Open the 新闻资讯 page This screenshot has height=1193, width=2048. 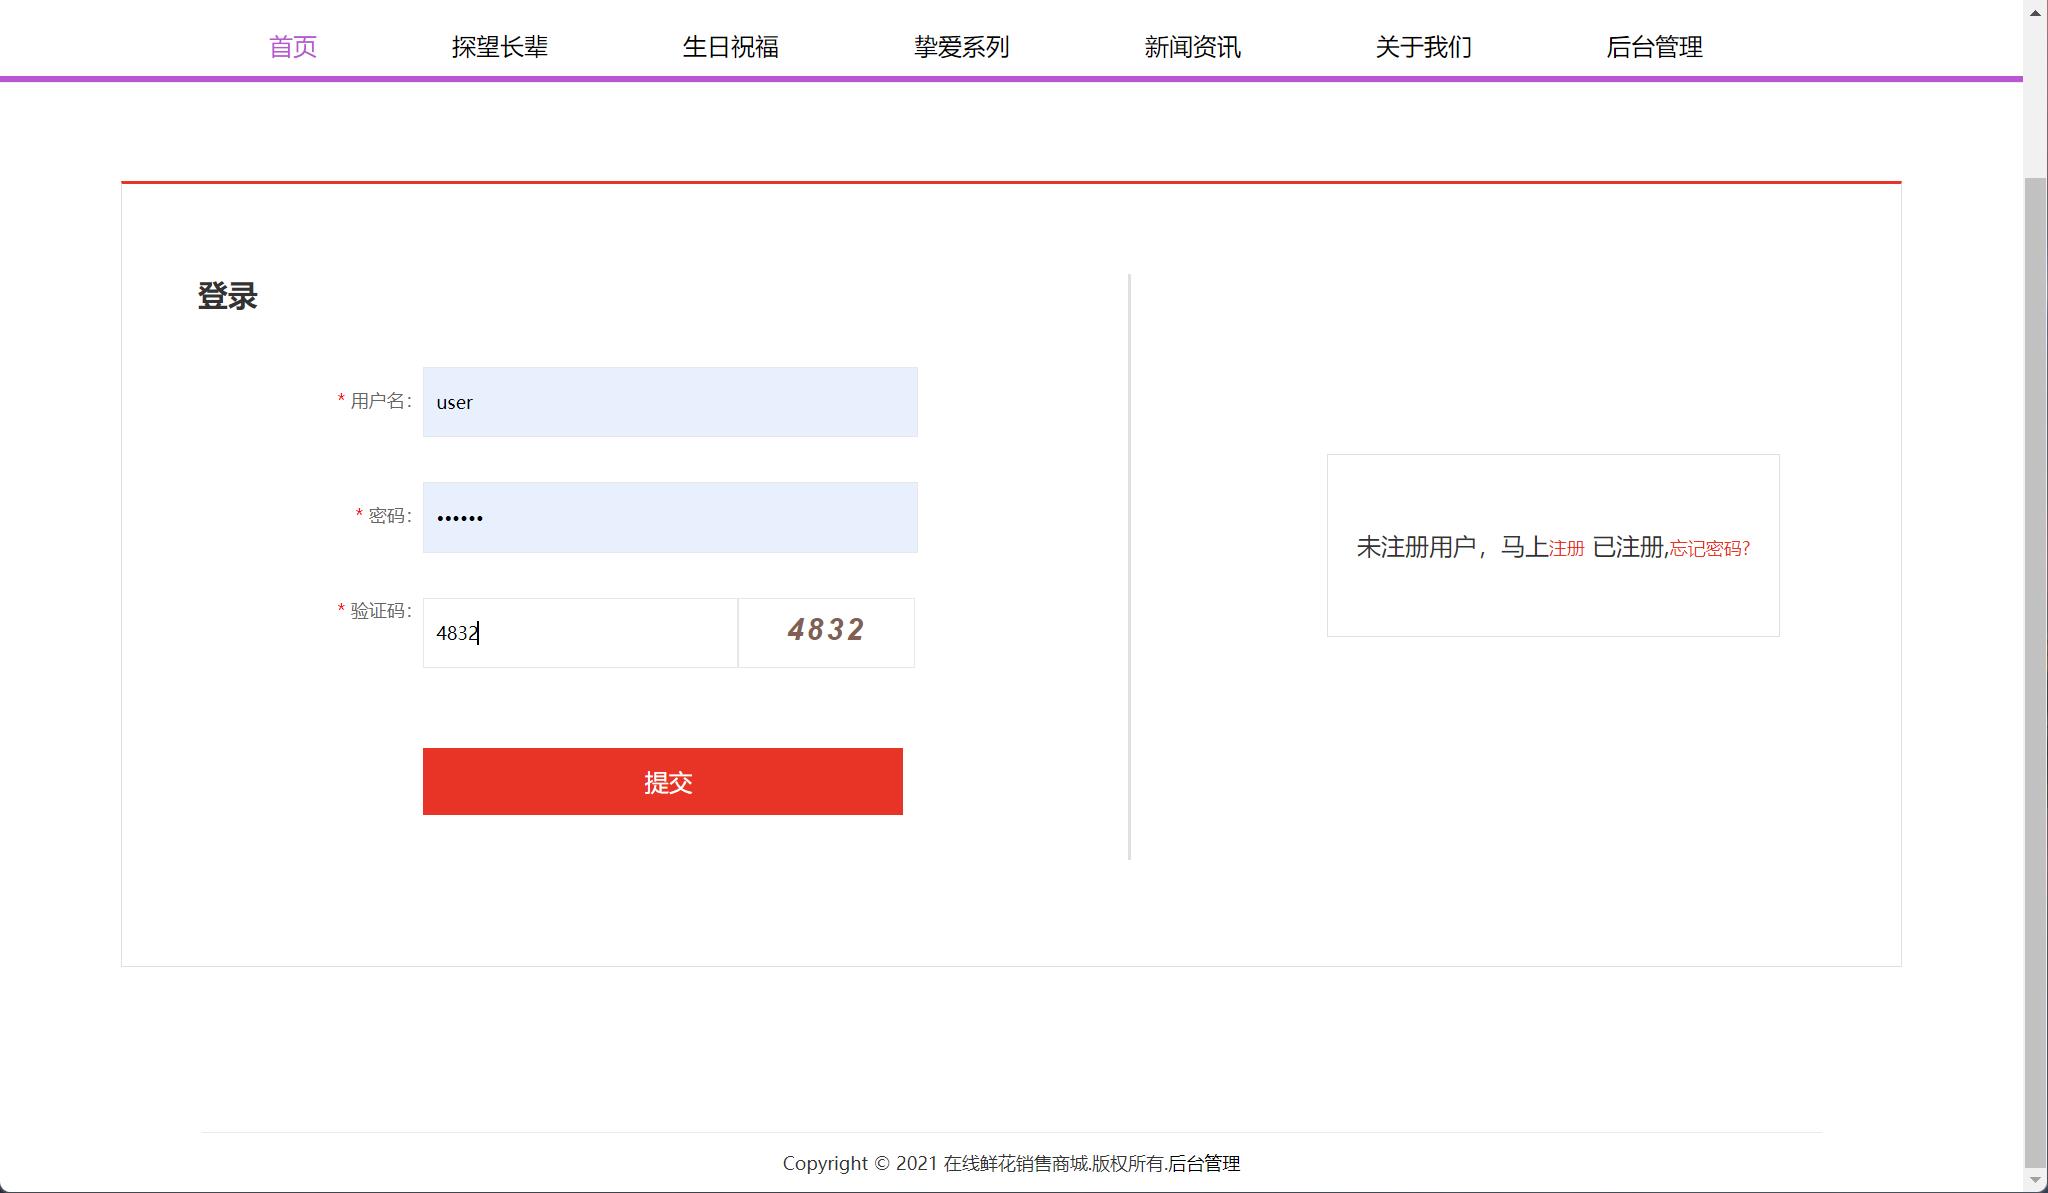point(1192,46)
